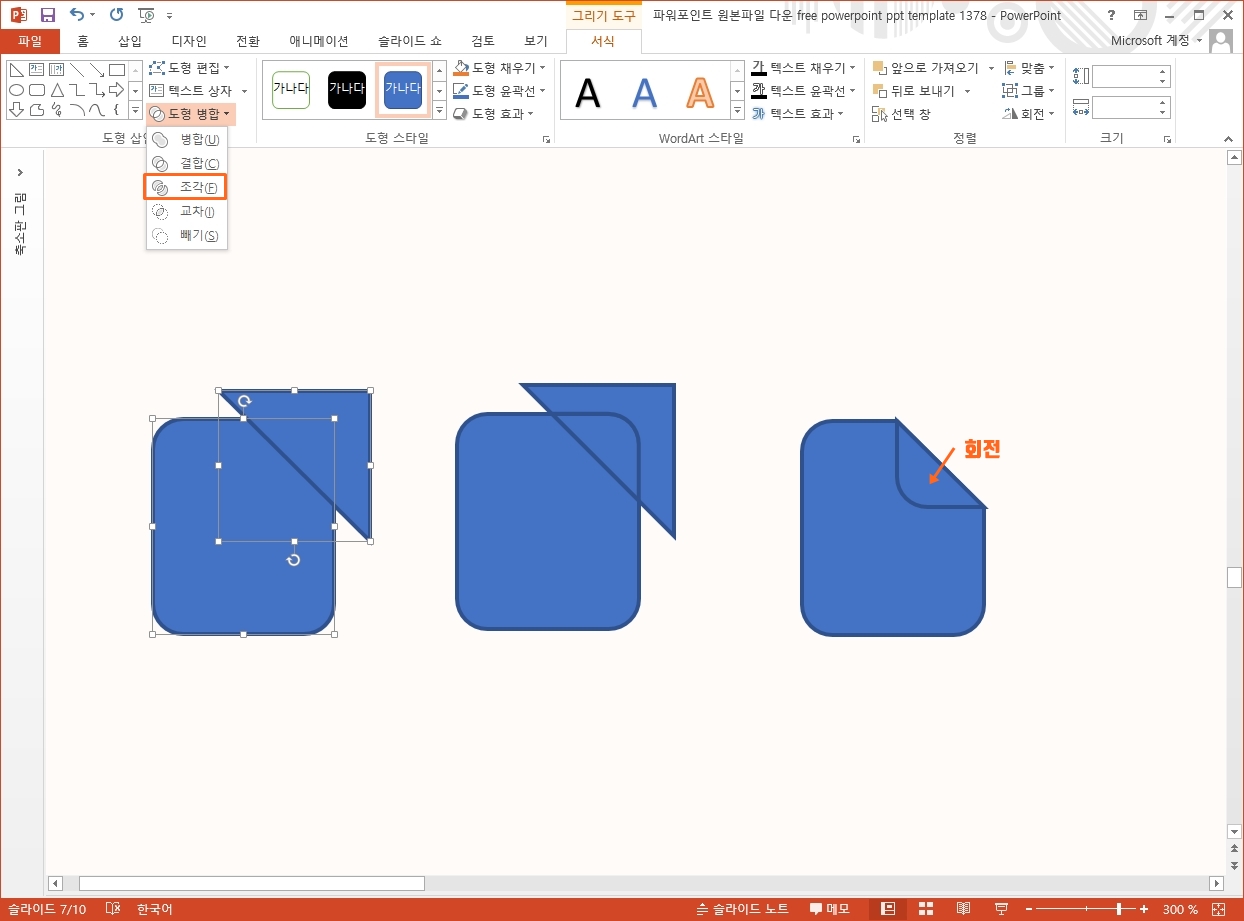Open 맞춤 align dropdown
Viewport: 1244px width, 921px height.
[x=1029, y=68]
